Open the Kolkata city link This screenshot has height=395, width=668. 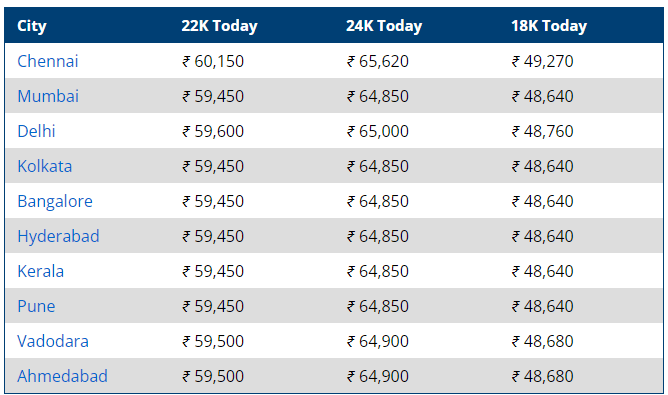pyautogui.click(x=45, y=166)
